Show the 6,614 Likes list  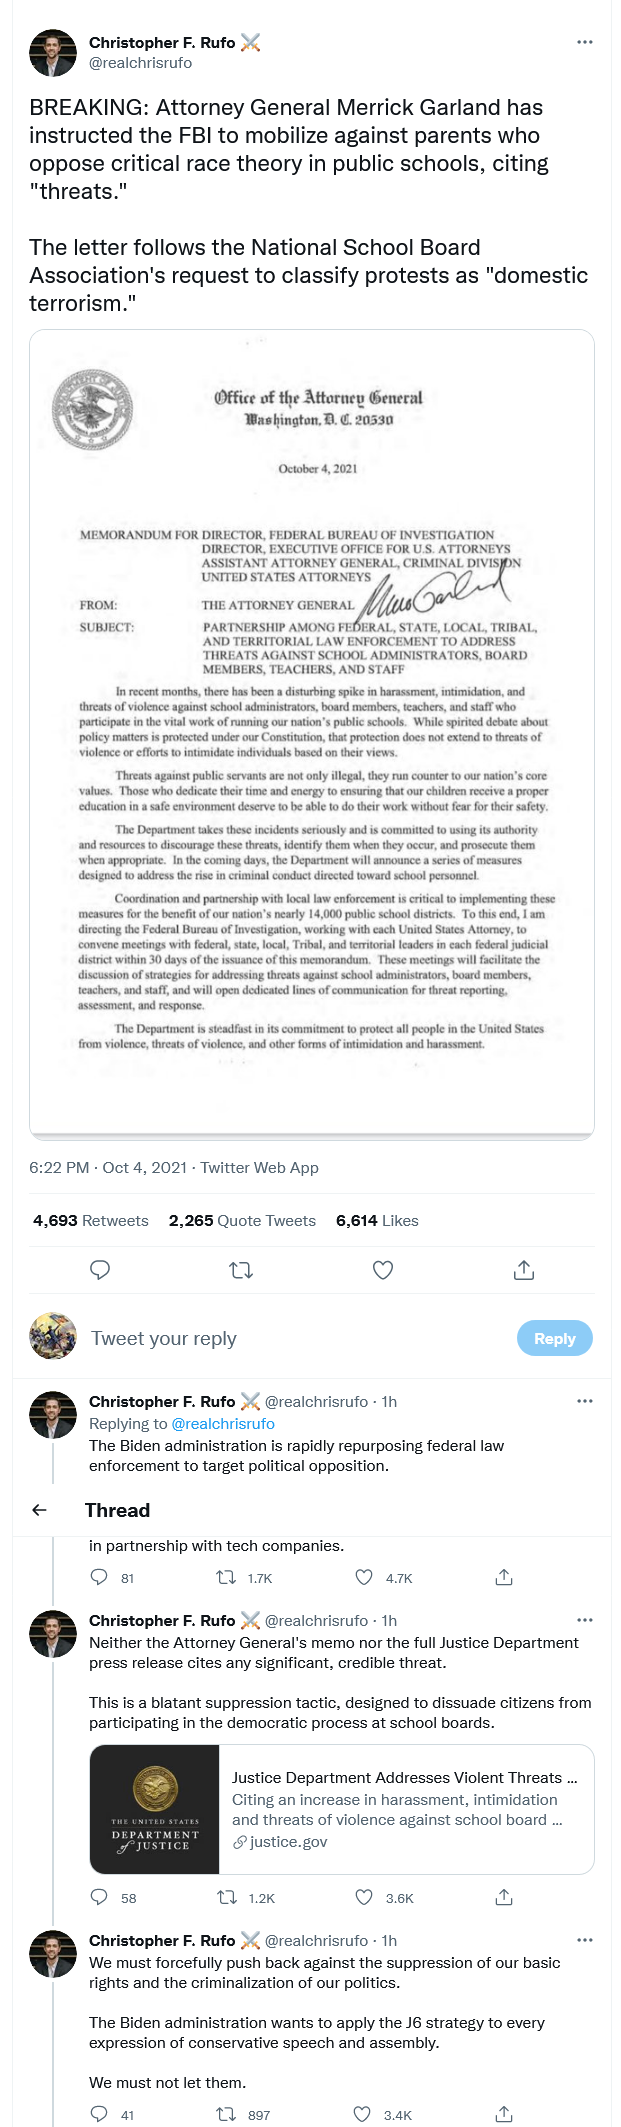(x=377, y=1220)
